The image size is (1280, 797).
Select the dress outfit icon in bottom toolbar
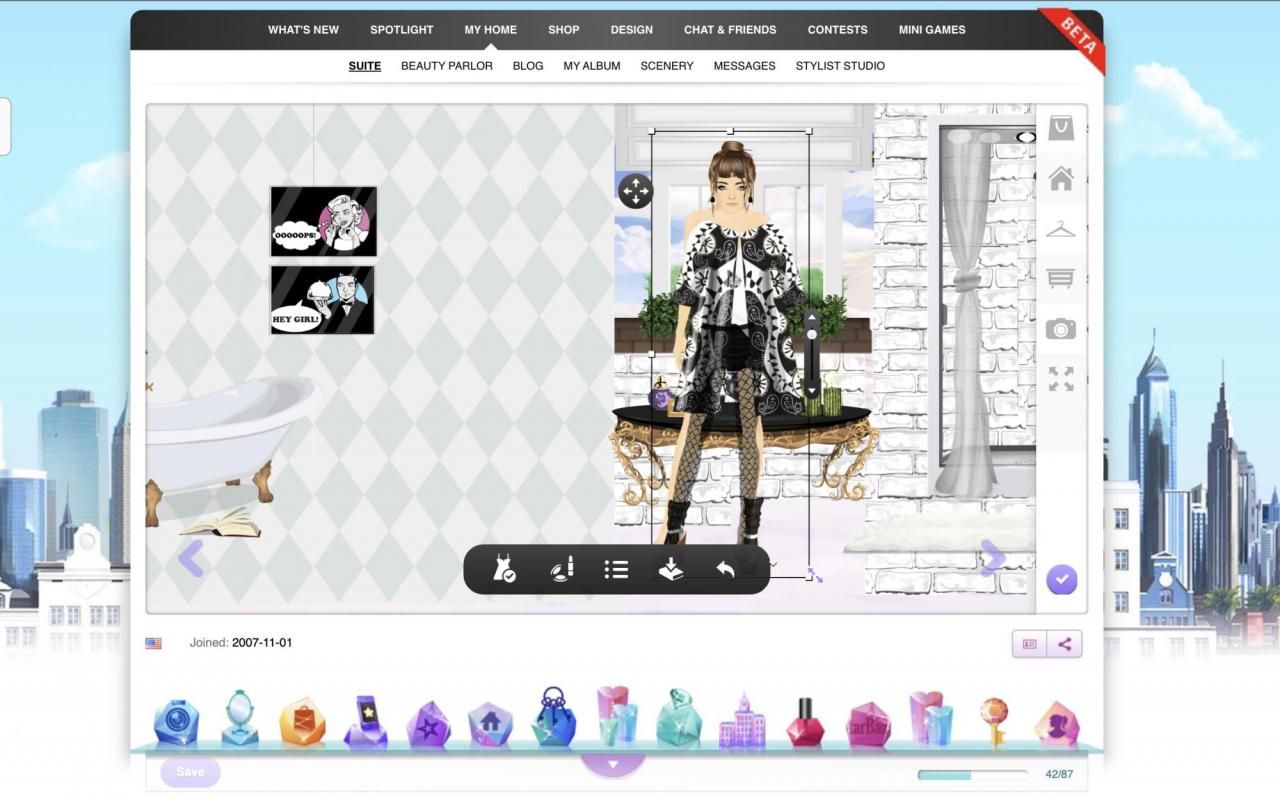[x=504, y=569]
